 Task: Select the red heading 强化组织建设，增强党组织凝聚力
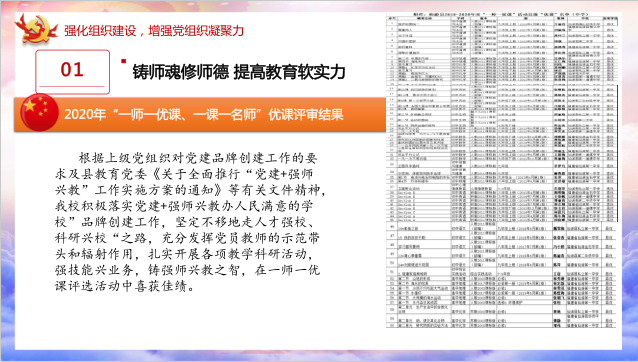pos(154,31)
